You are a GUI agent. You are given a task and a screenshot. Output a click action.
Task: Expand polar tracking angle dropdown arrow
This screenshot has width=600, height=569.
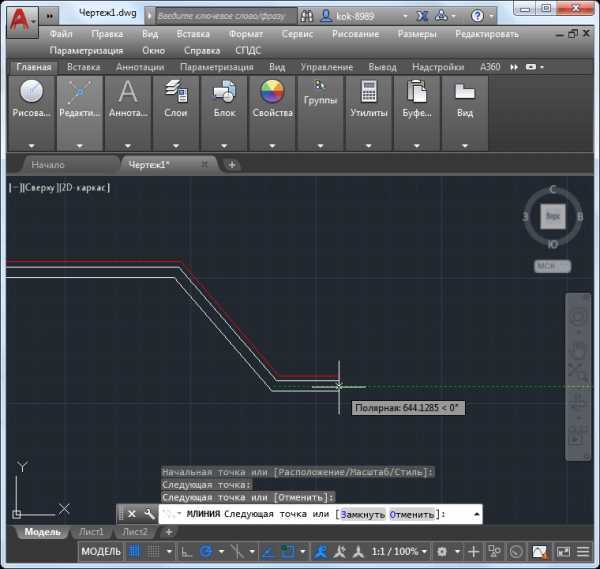click(x=221, y=551)
